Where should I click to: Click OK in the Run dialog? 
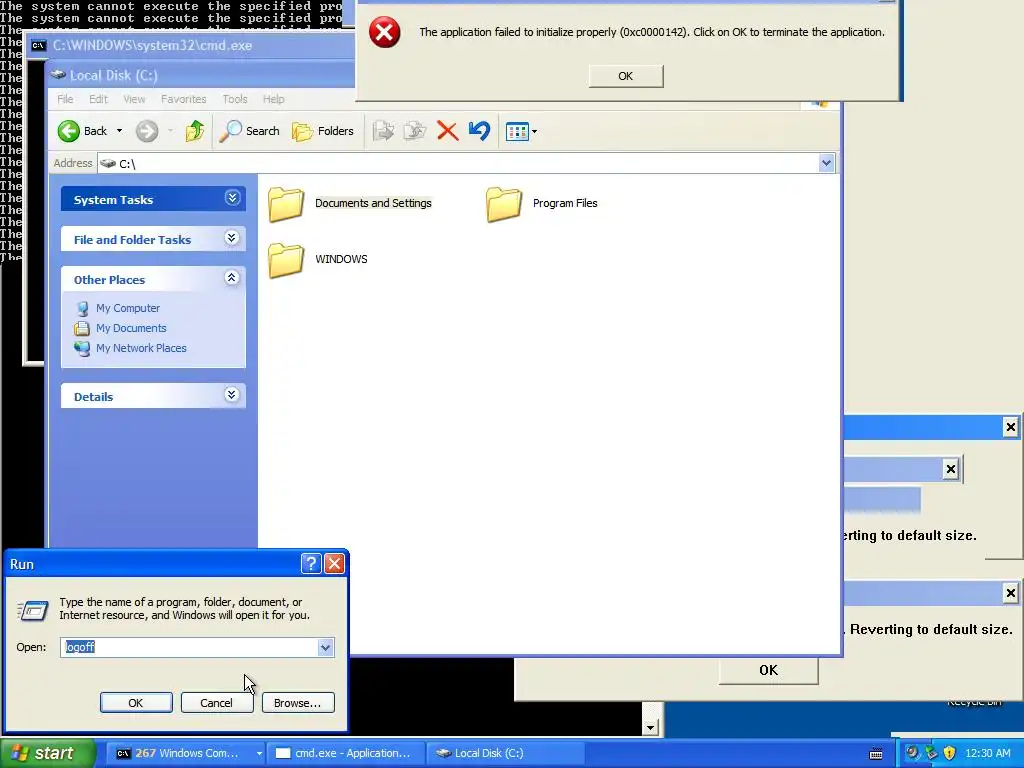pyautogui.click(x=136, y=703)
